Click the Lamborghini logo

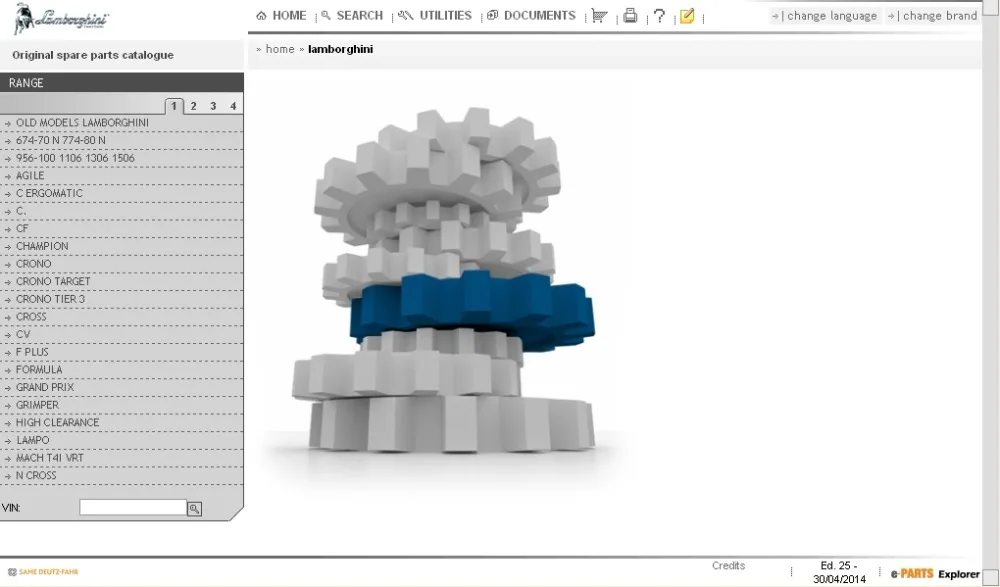(x=61, y=19)
